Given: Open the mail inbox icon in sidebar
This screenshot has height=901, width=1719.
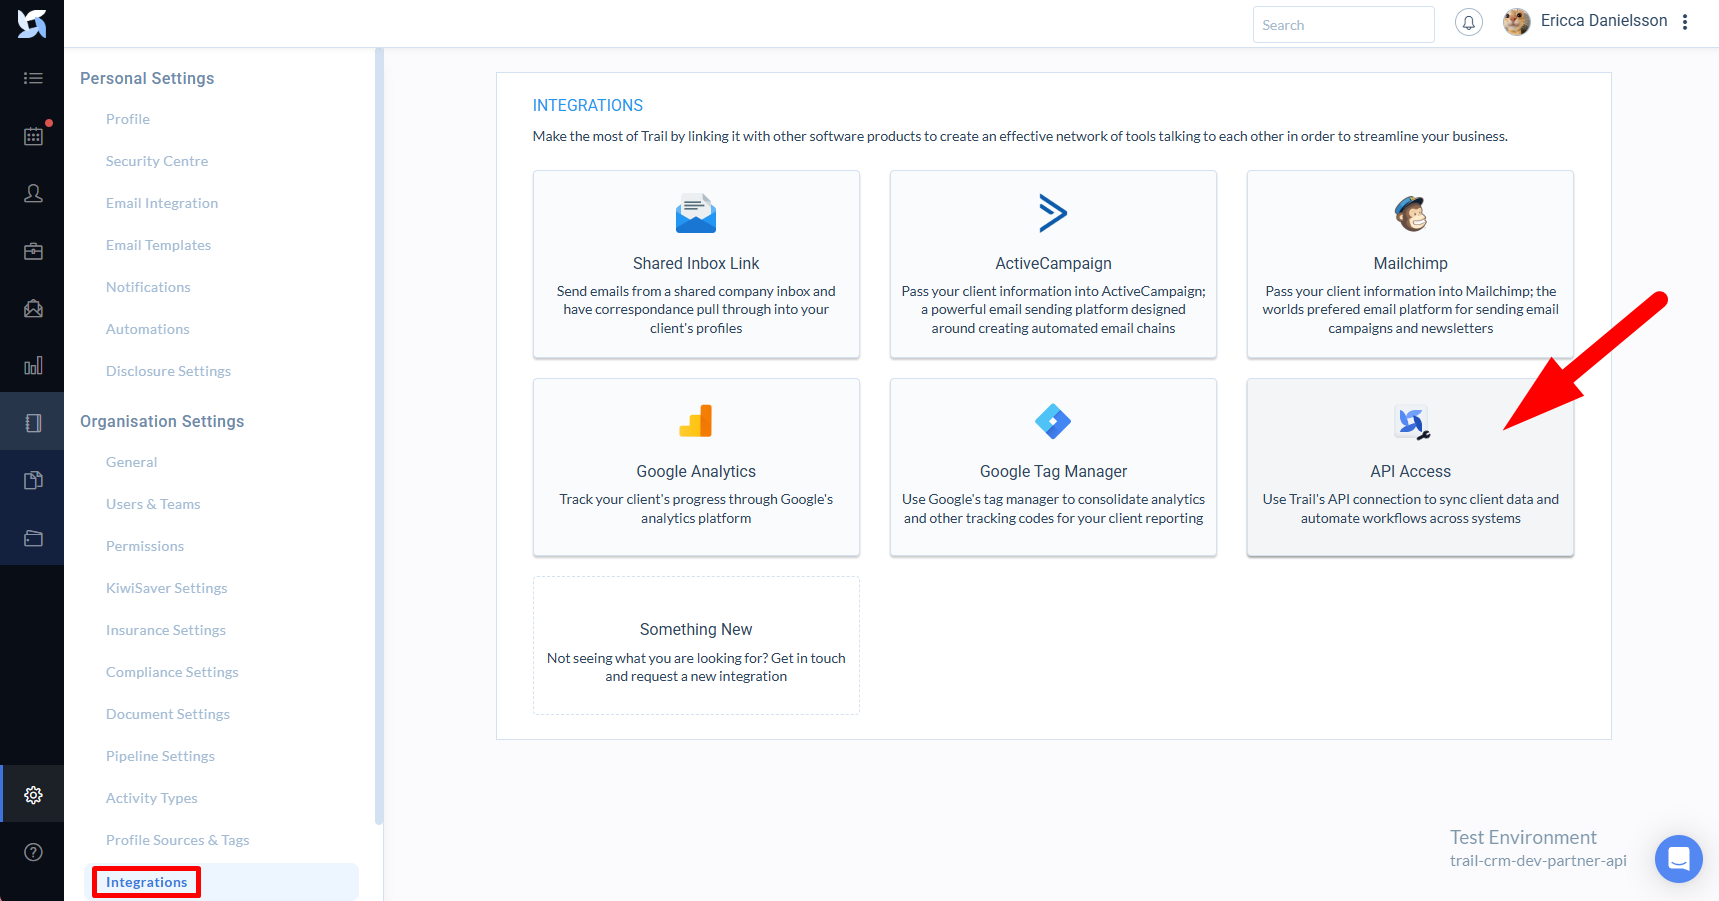Looking at the screenshot, I should click(33, 308).
